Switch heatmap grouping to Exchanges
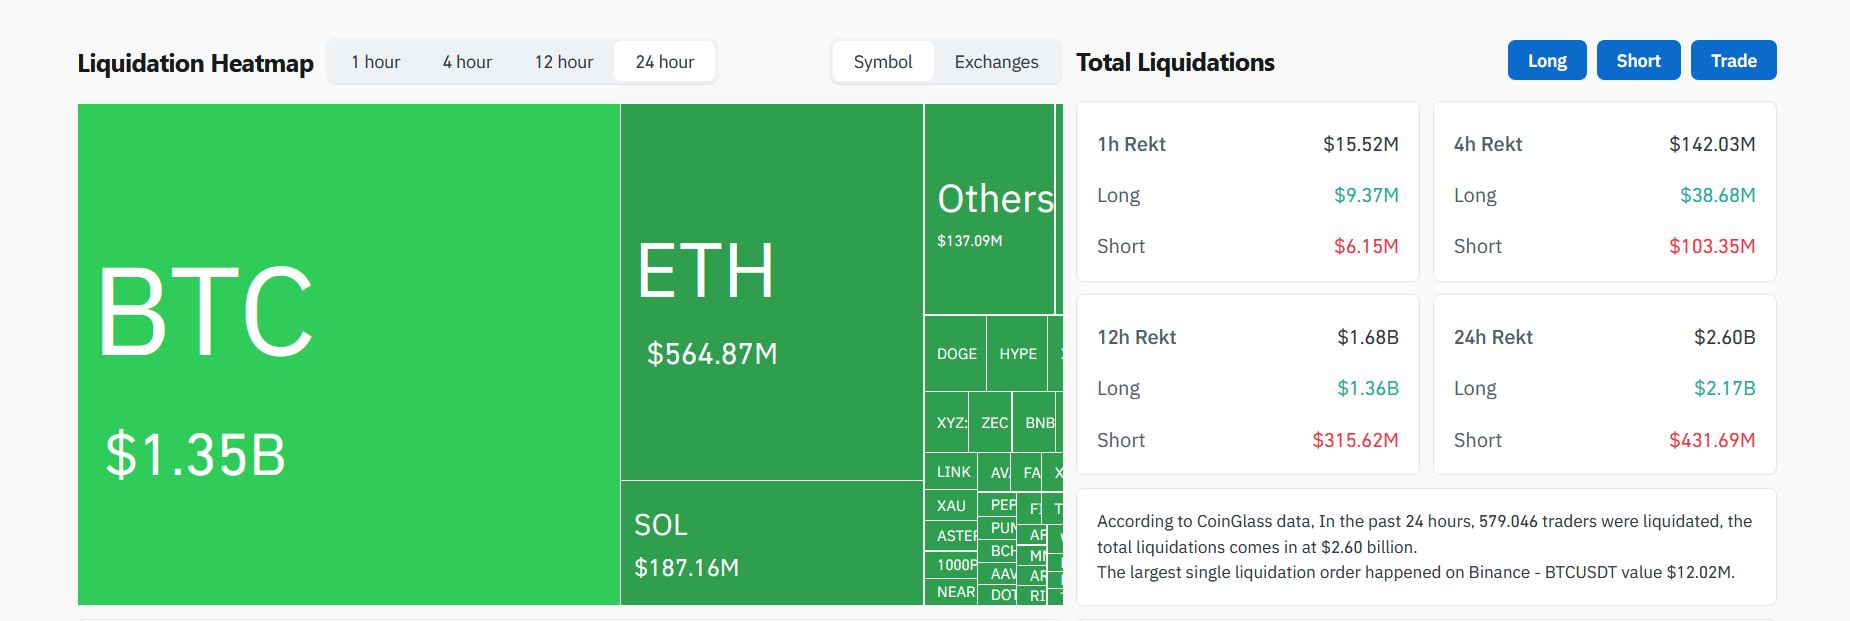Screen dimensions: 1850x621 tap(996, 62)
